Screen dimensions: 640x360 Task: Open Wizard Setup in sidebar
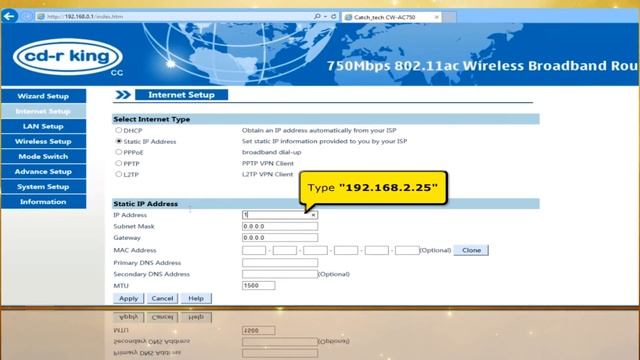43,96
